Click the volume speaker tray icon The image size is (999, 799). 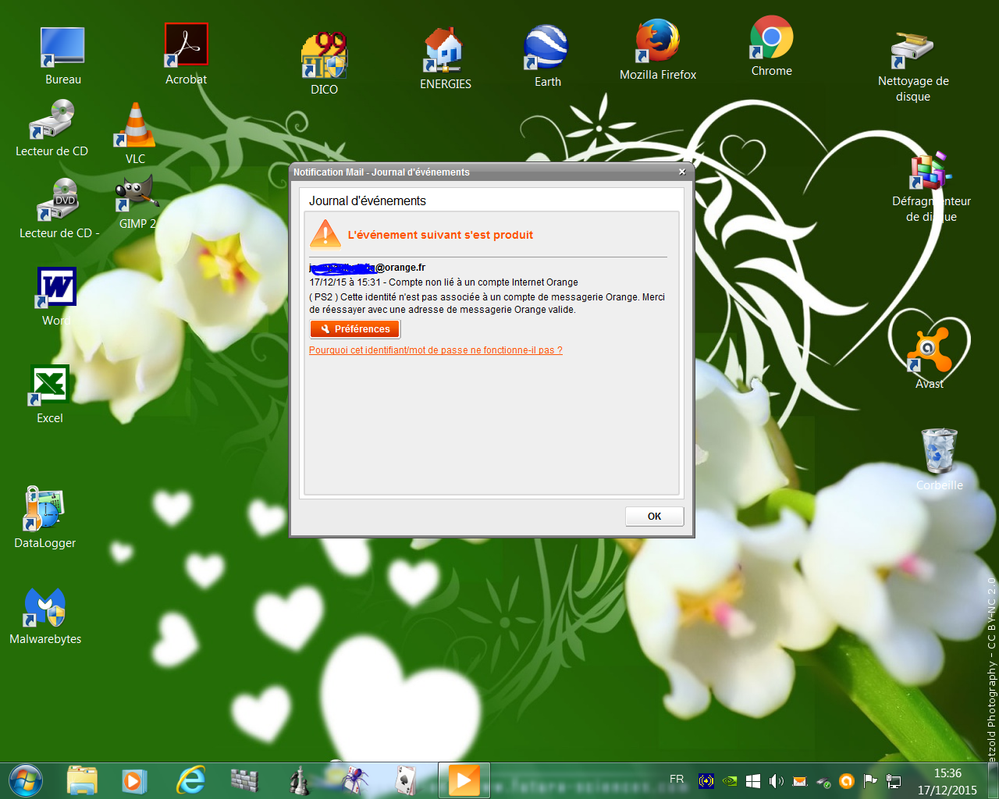[776, 781]
